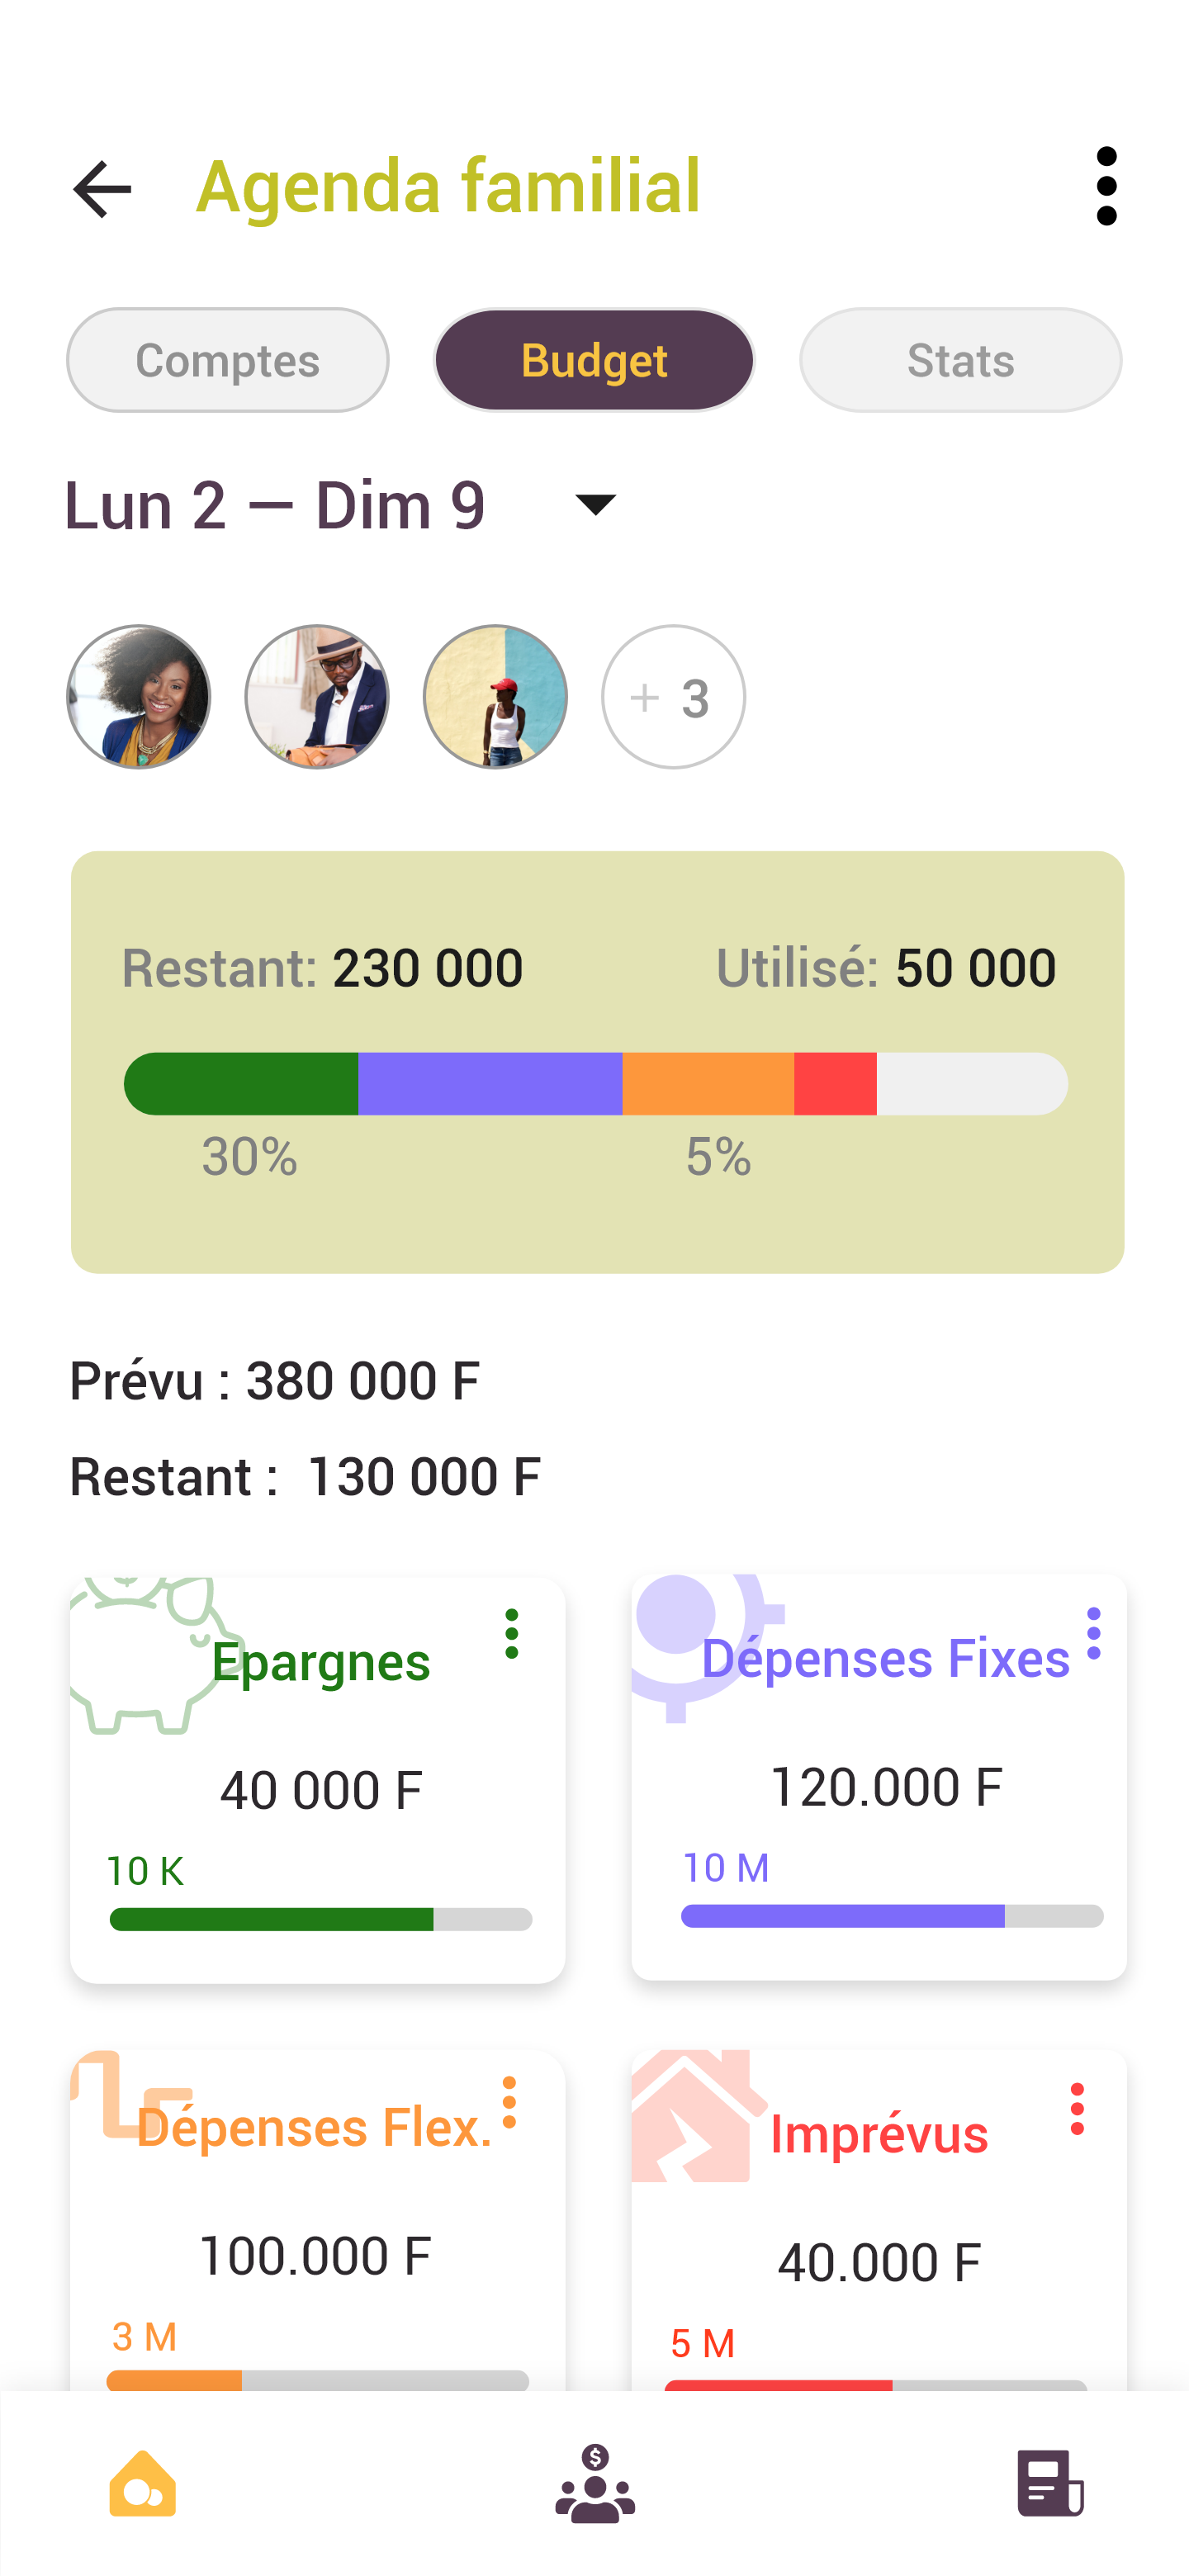
Task: Open Imprévus card three-dot menu
Action: (x=1076, y=2110)
